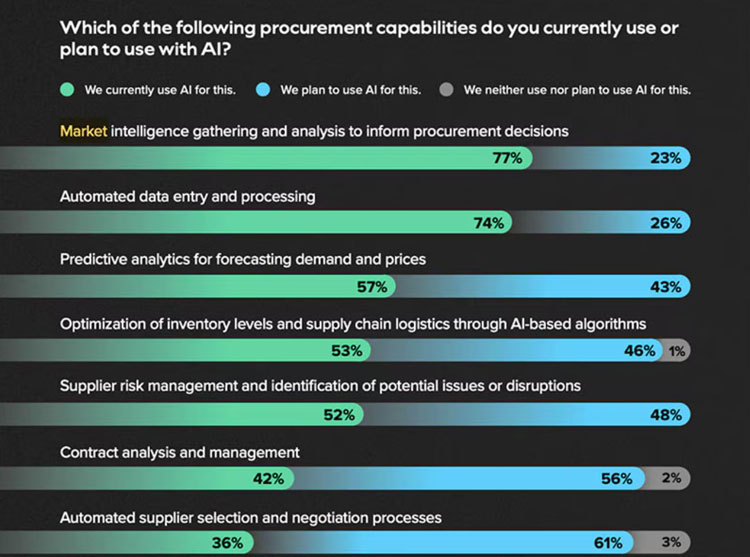This screenshot has width=750, height=557.
Task: Click the gray legend dot for neither use
Action: tap(447, 90)
